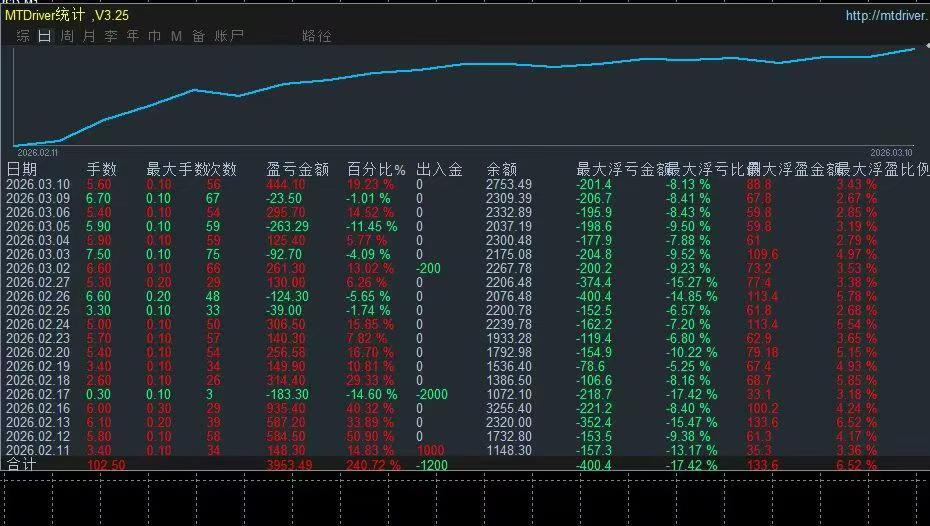Select the 2026.02.19 date row
This screenshot has height=526, width=930.
tap(38, 366)
